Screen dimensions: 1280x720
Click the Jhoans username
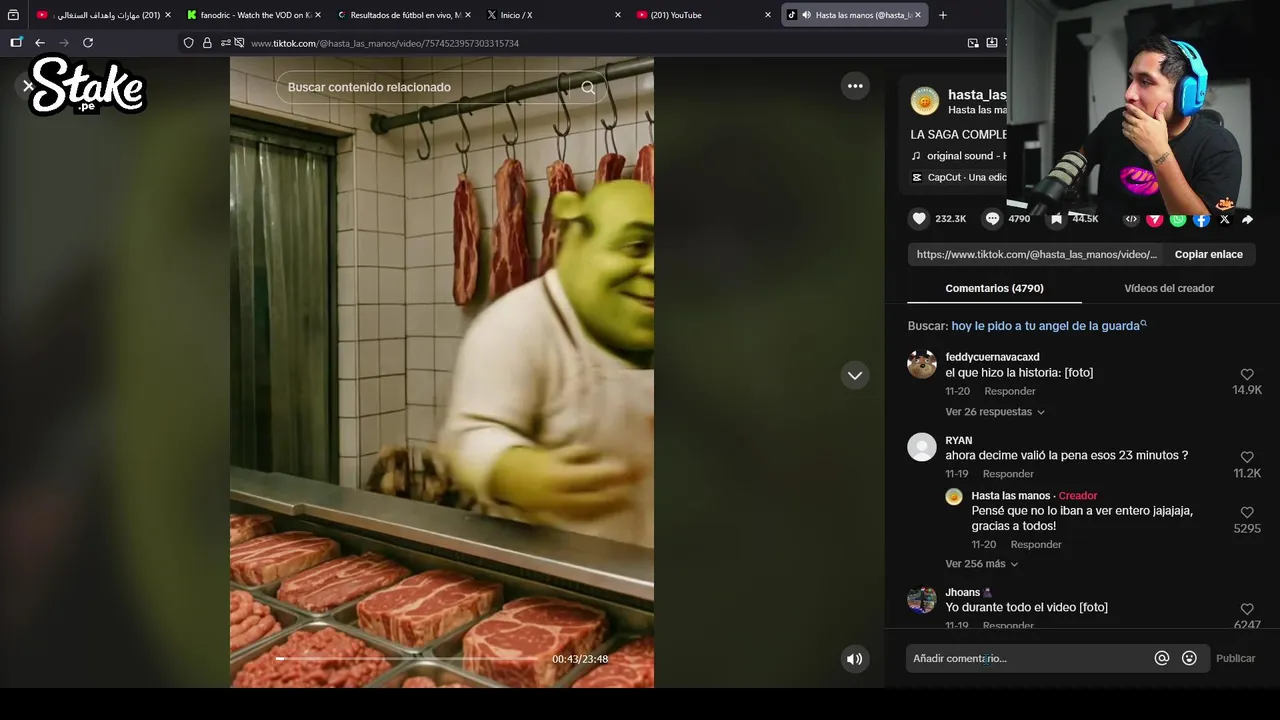pyautogui.click(x=962, y=592)
